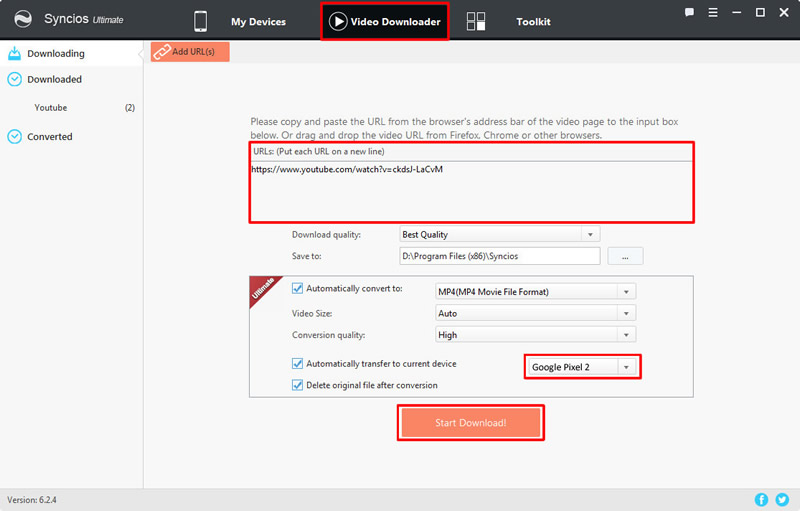Click the browse (...) button for Save to
This screenshot has width=800, height=511.
pyautogui.click(x=625, y=256)
